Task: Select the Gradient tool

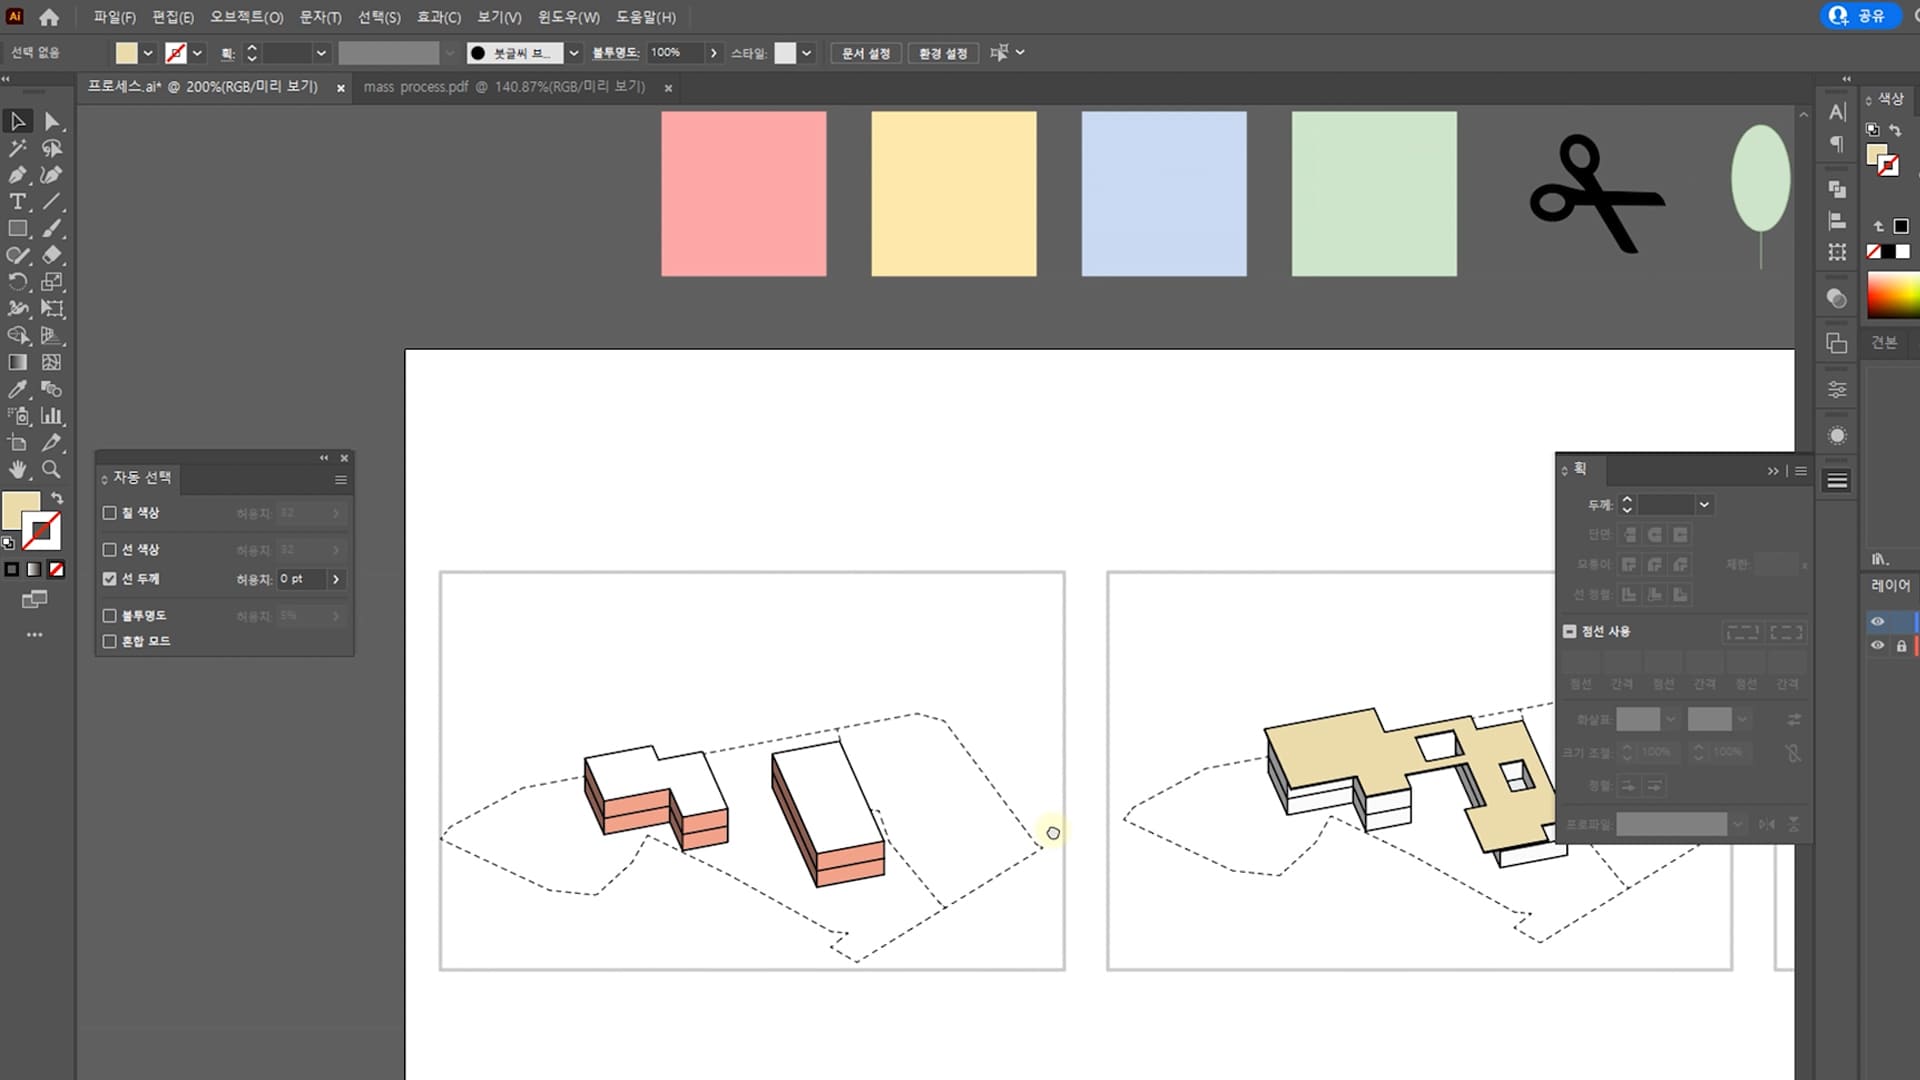Action: tap(17, 362)
